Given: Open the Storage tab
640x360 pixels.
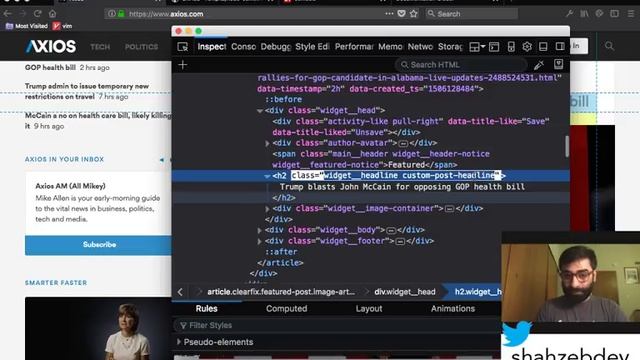Looking at the screenshot, I should point(450,47).
